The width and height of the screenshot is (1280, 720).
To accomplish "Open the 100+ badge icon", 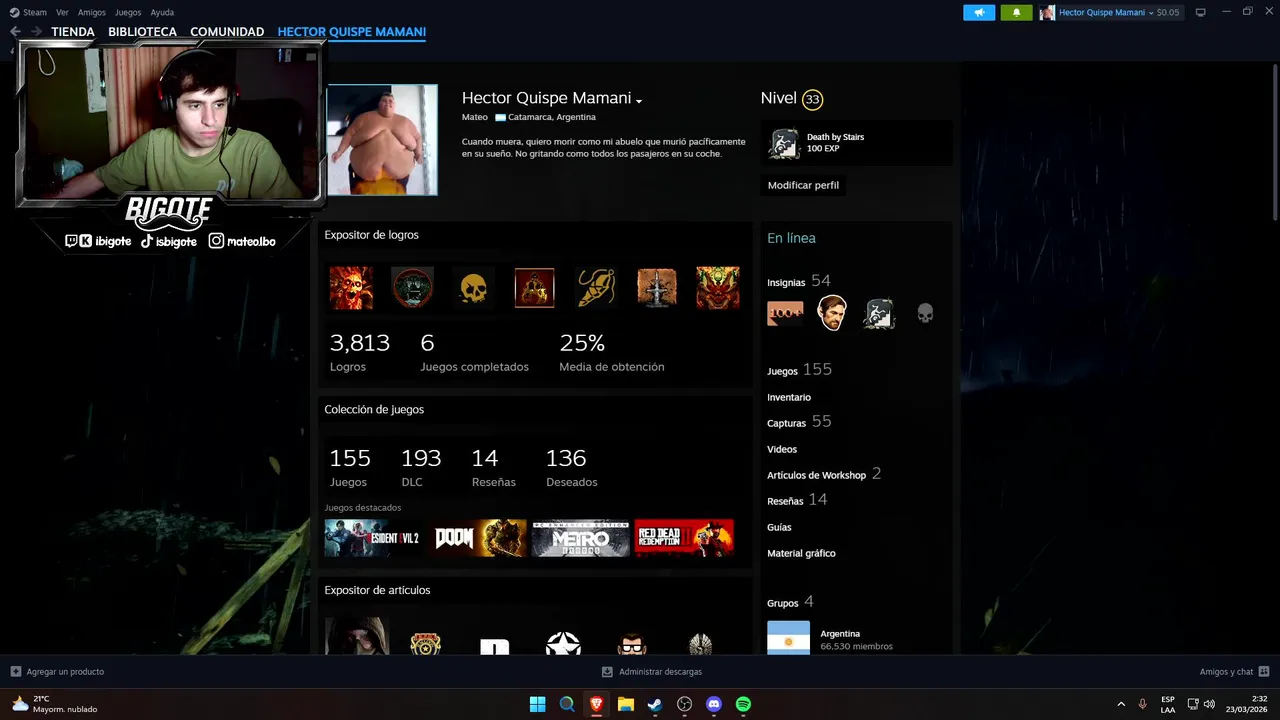I will (x=785, y=314).
